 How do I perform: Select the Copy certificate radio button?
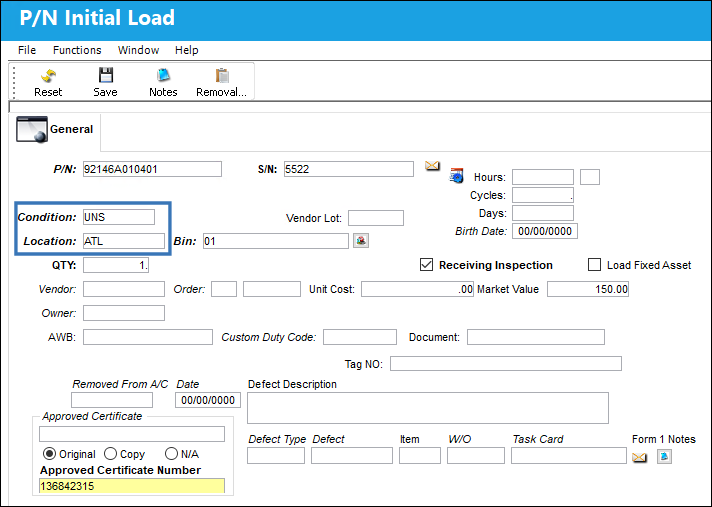[110, 453]
